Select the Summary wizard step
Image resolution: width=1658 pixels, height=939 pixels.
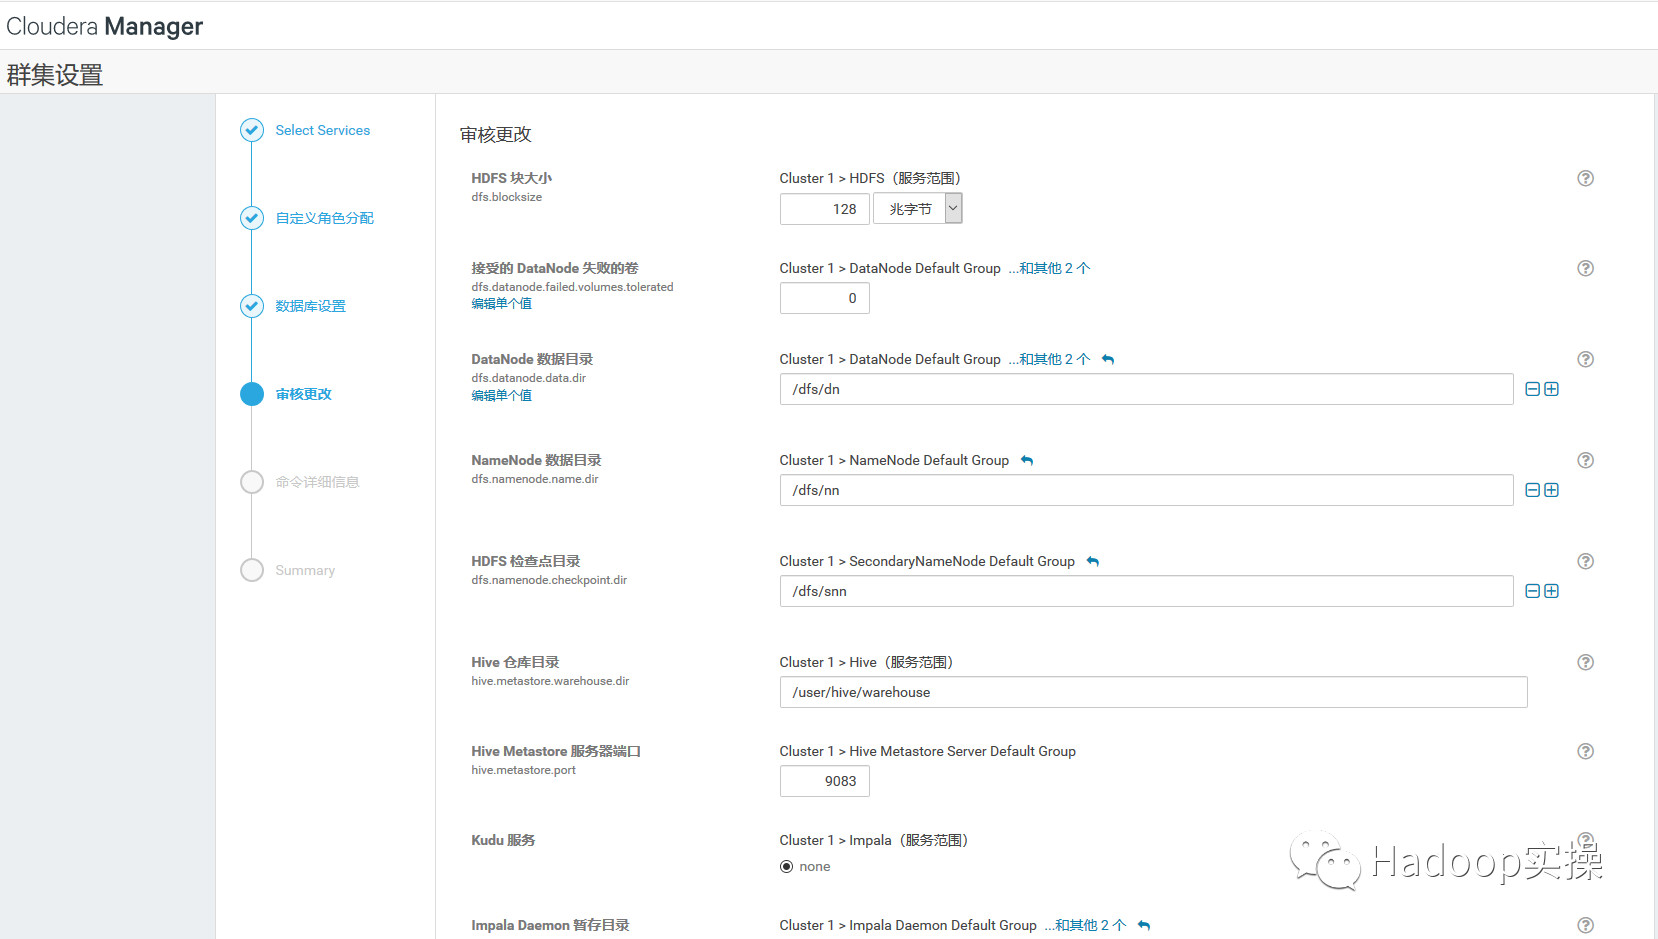point(305,570)
